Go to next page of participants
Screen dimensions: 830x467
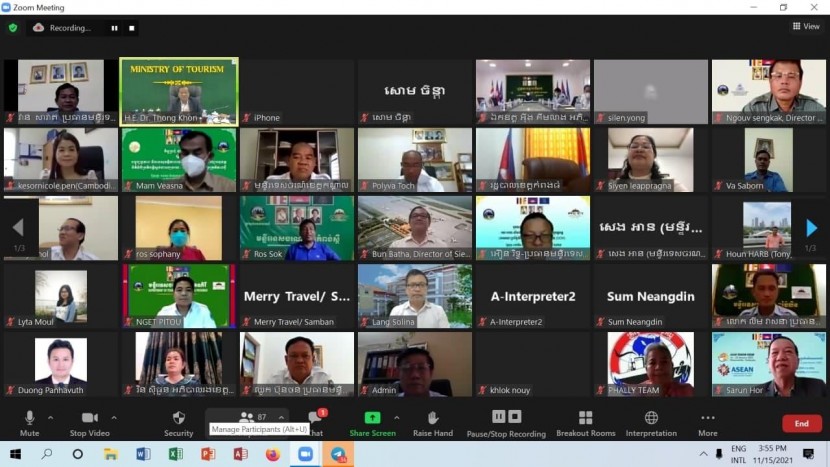click(x=811, y=229)
